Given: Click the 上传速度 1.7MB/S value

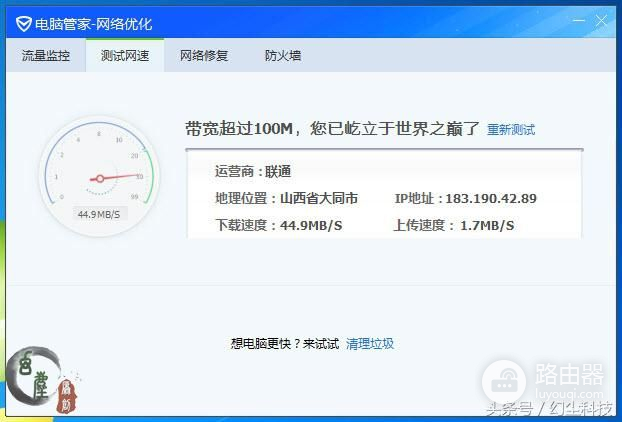Looking at the screenshot, I should [487, 226].
